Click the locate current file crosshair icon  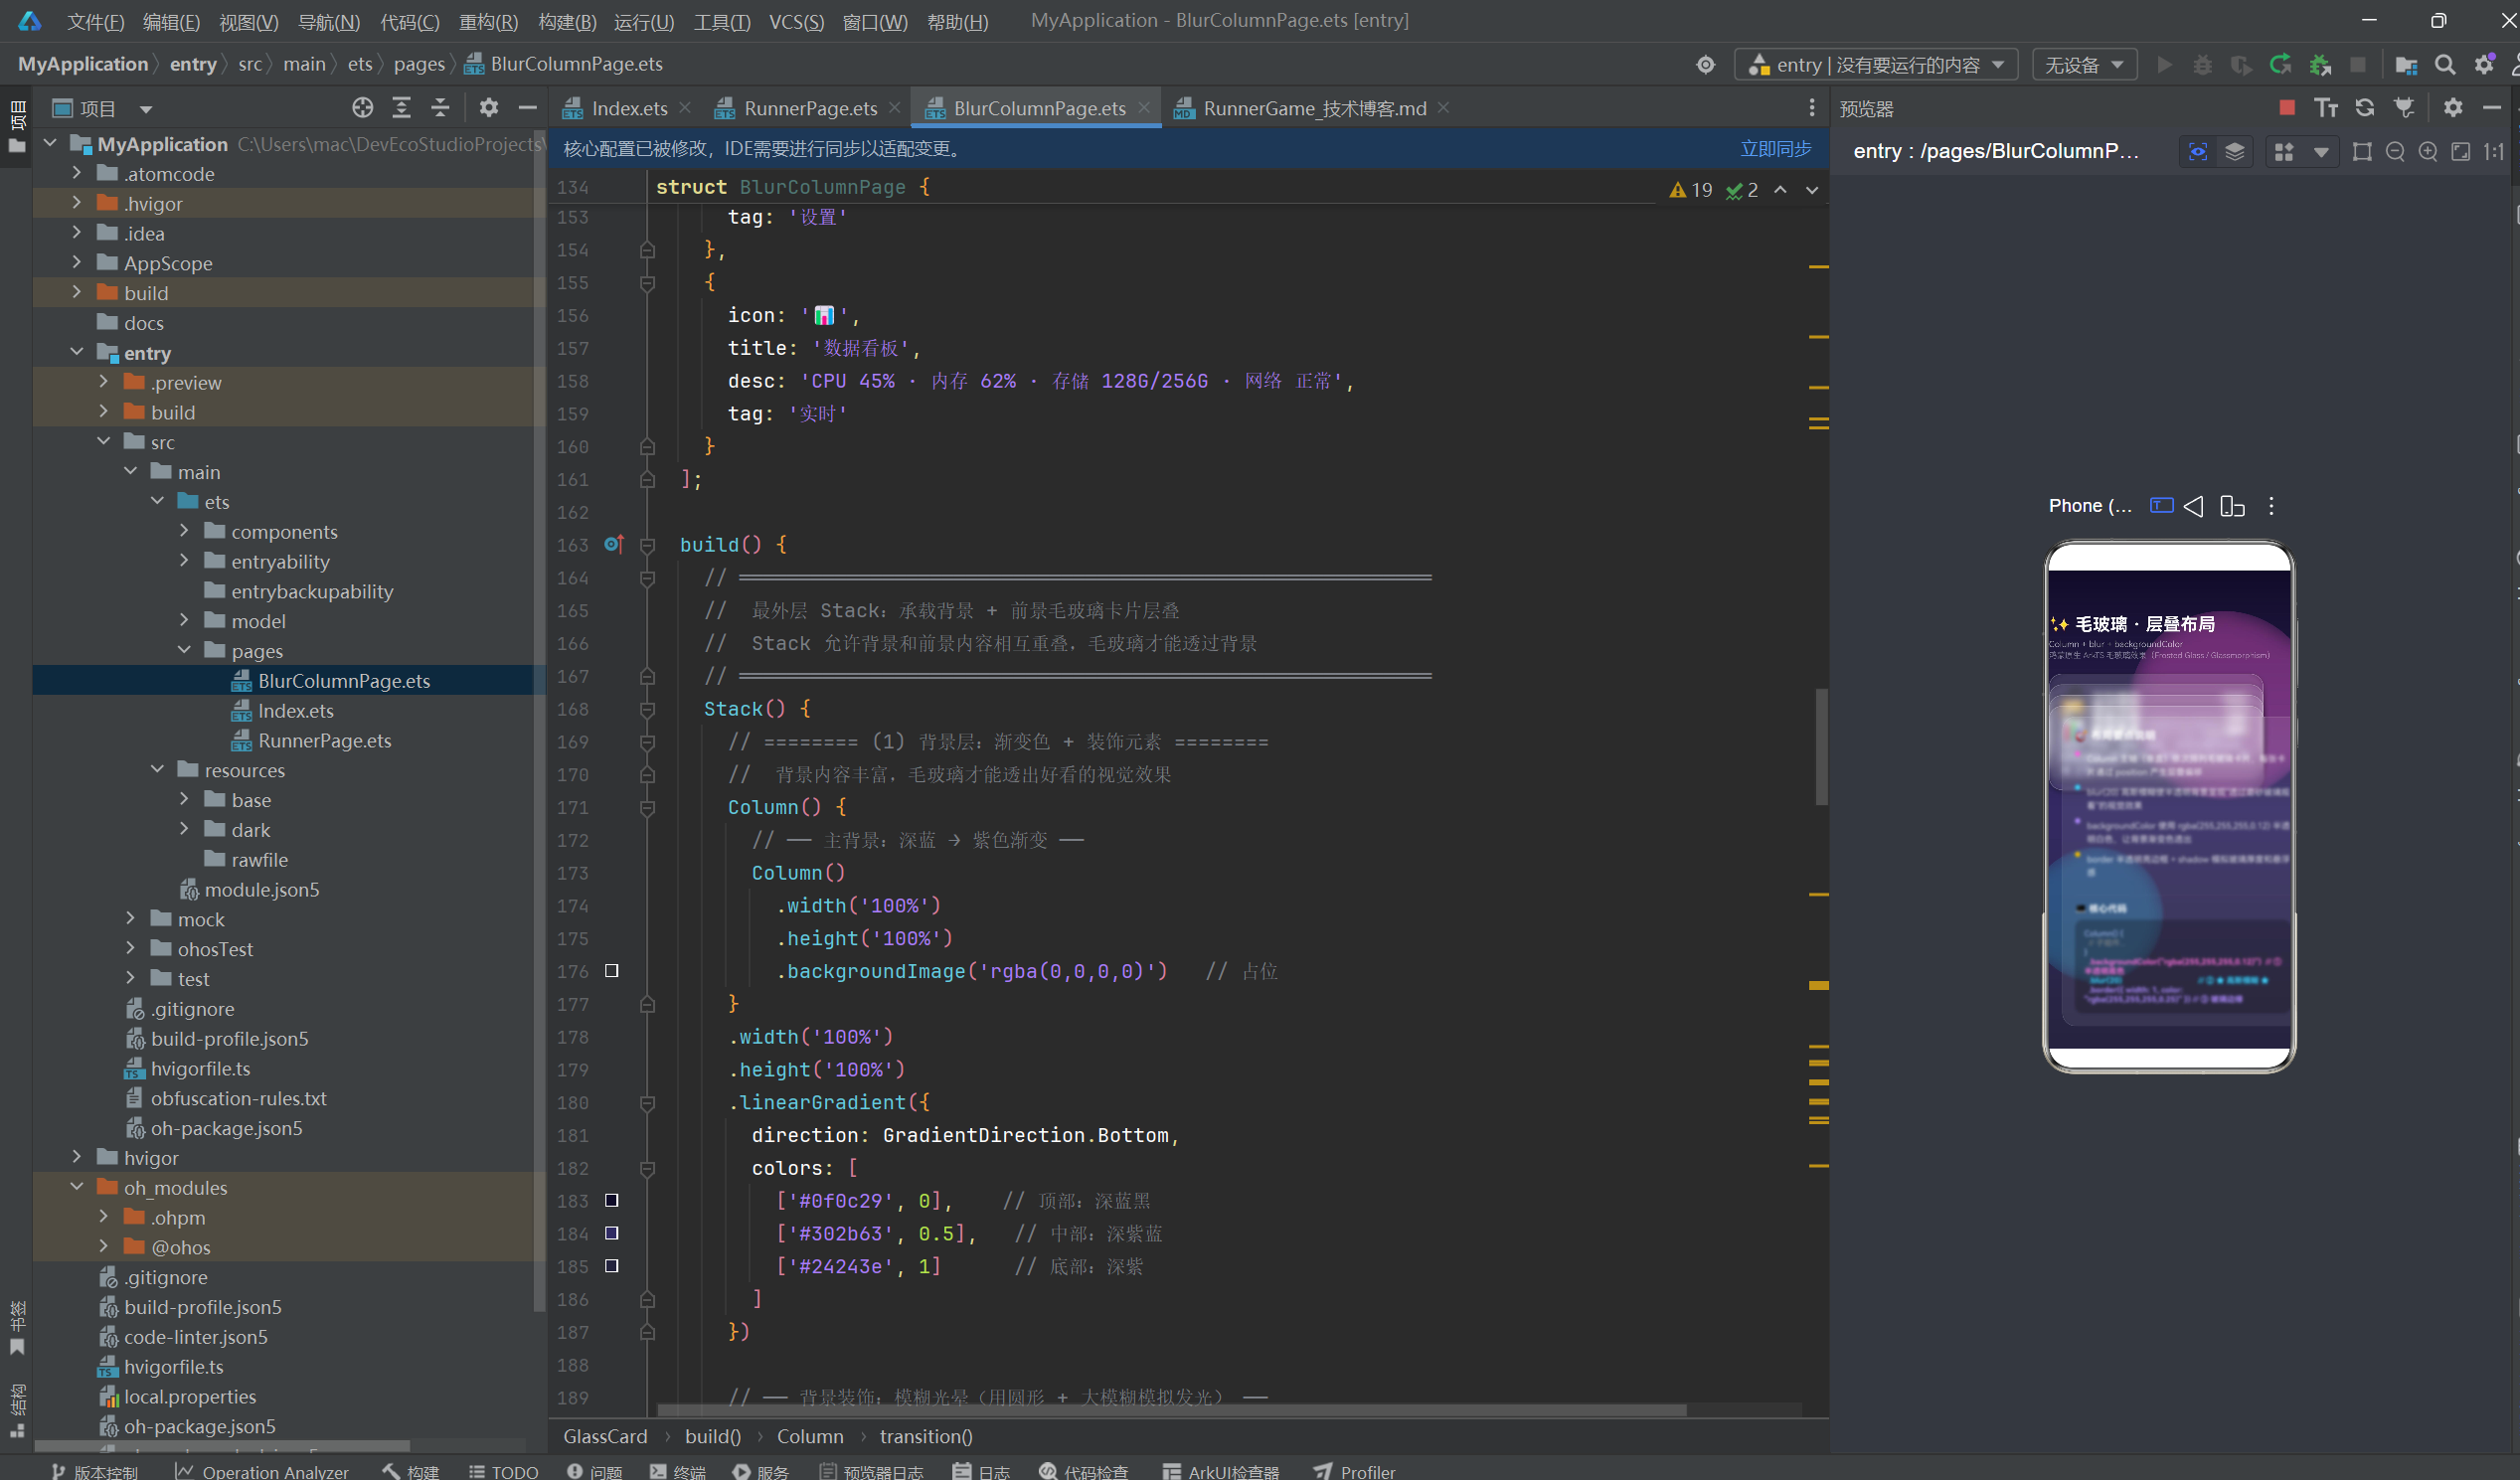coord(362,108)
